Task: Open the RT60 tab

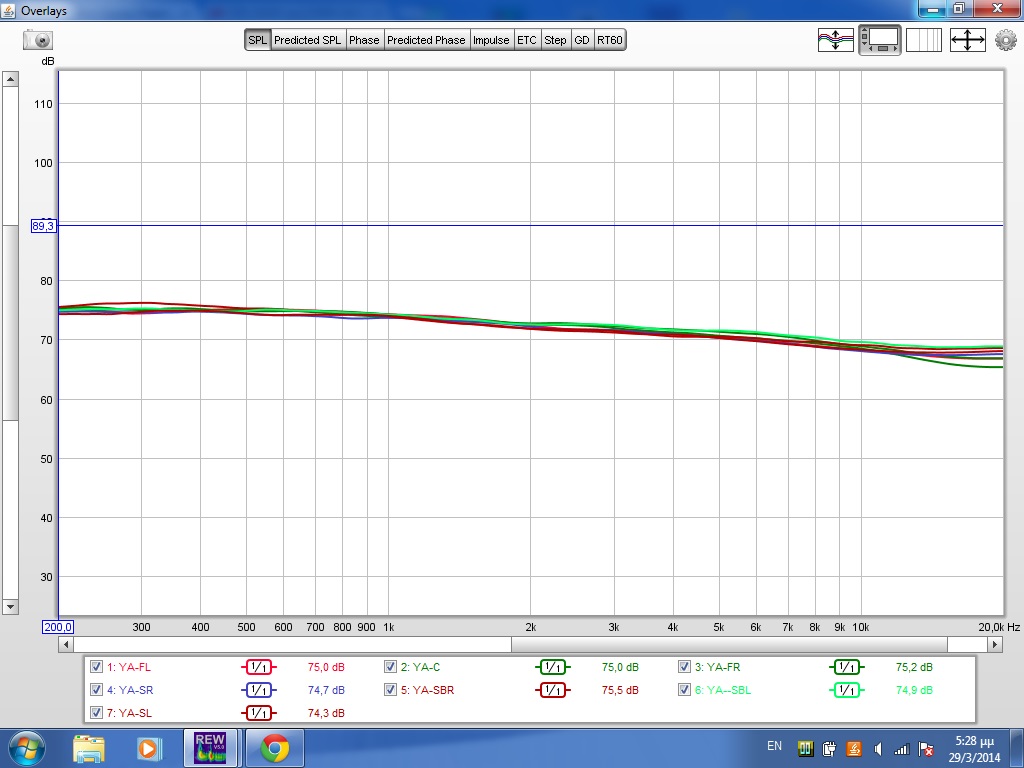Action: (x=610, y=40)
